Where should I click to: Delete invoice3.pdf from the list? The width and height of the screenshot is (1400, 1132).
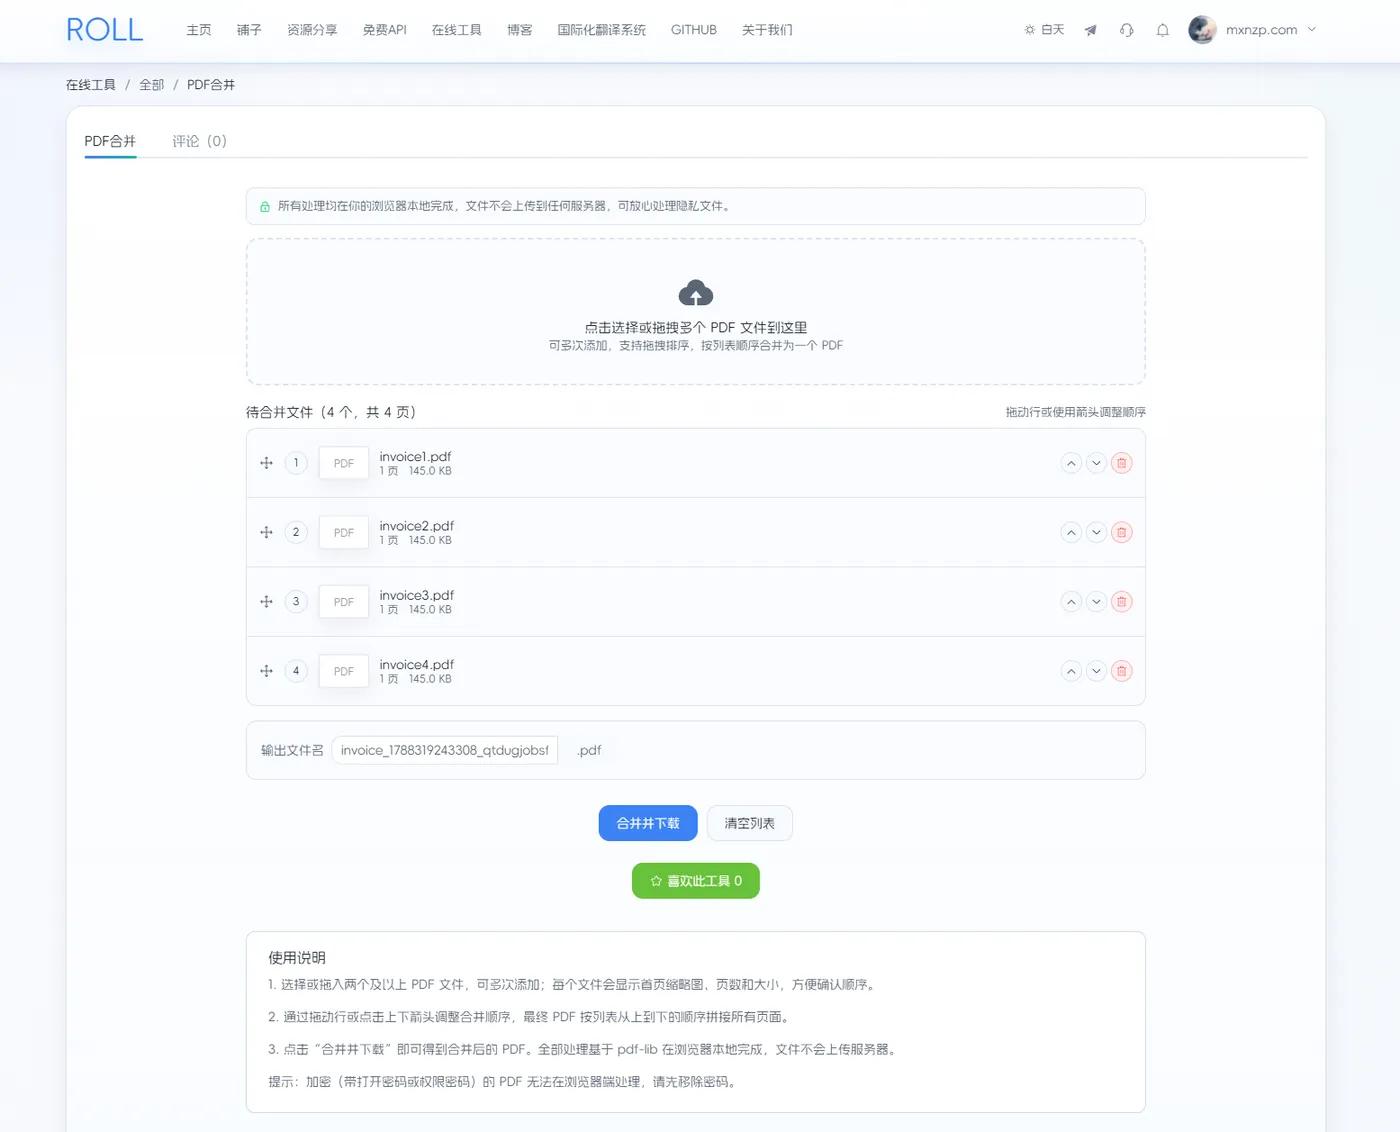point(1122,602)
